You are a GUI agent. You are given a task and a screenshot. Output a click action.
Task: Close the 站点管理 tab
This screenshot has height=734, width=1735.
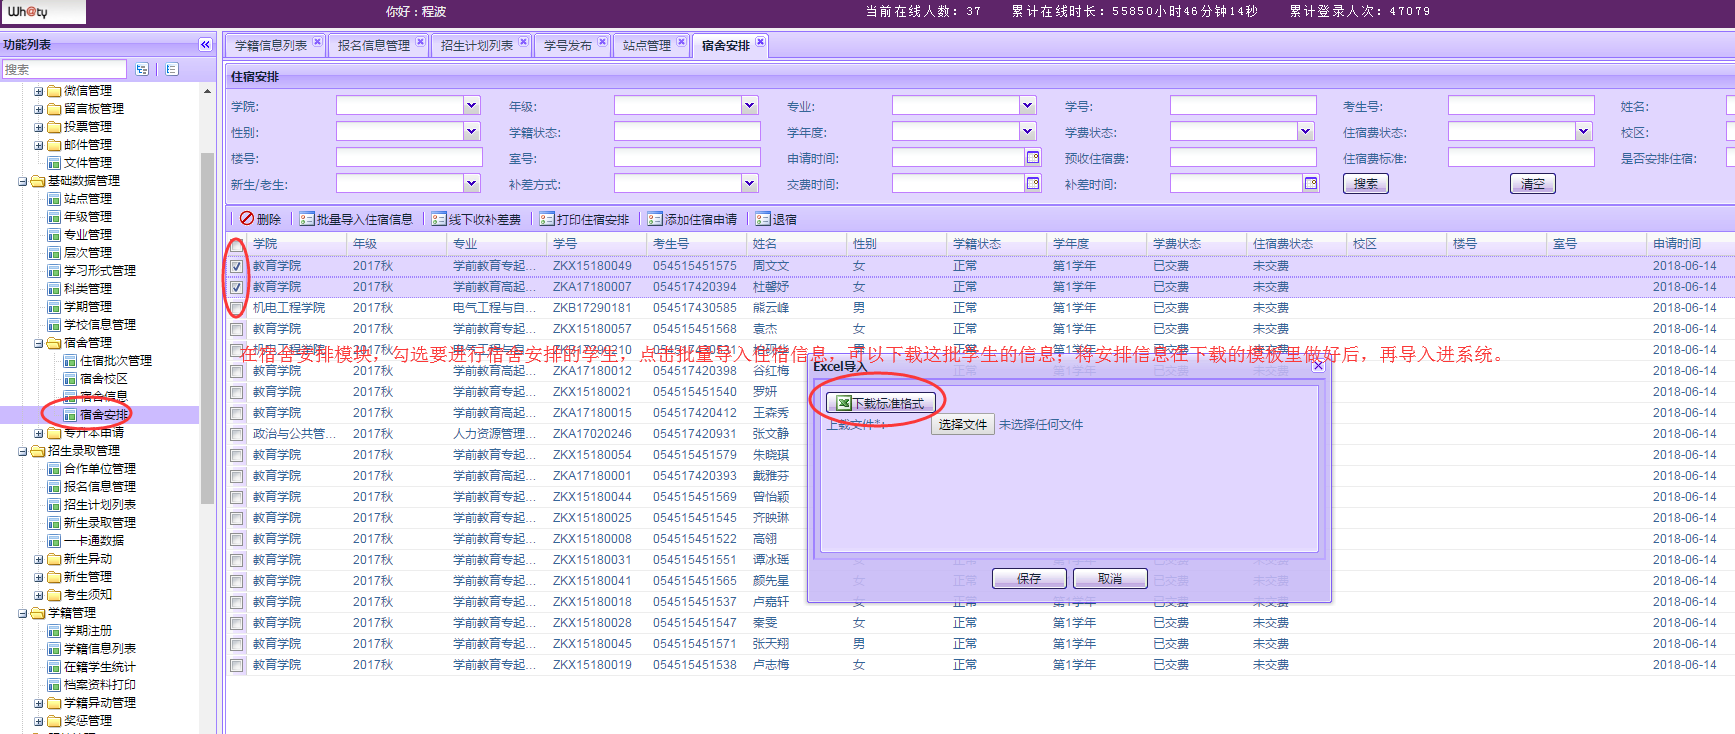click(x=681, y=42)
